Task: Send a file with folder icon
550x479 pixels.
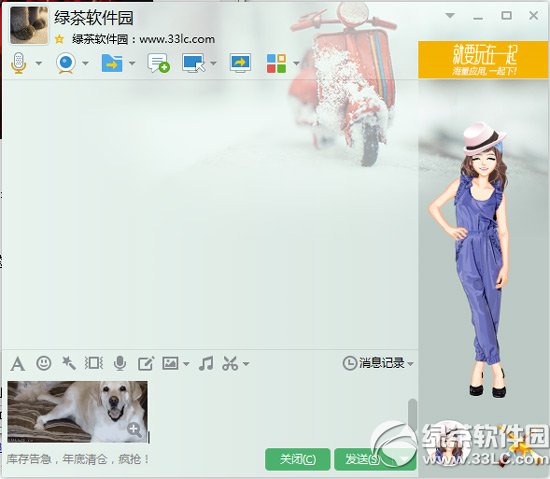Action: (112, 63)
